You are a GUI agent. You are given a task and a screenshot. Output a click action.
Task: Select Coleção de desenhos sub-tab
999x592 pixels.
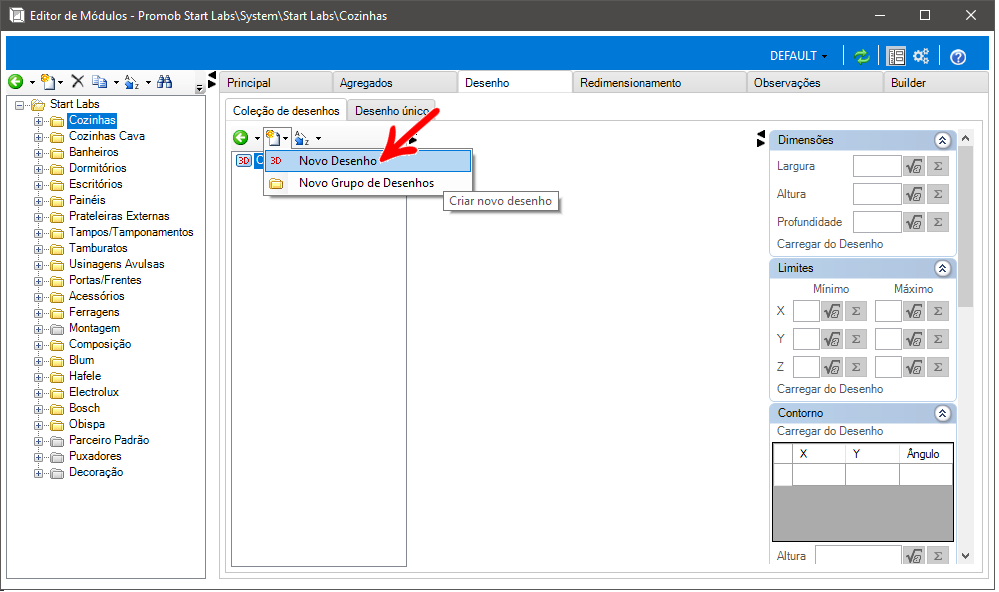(286, 111)
